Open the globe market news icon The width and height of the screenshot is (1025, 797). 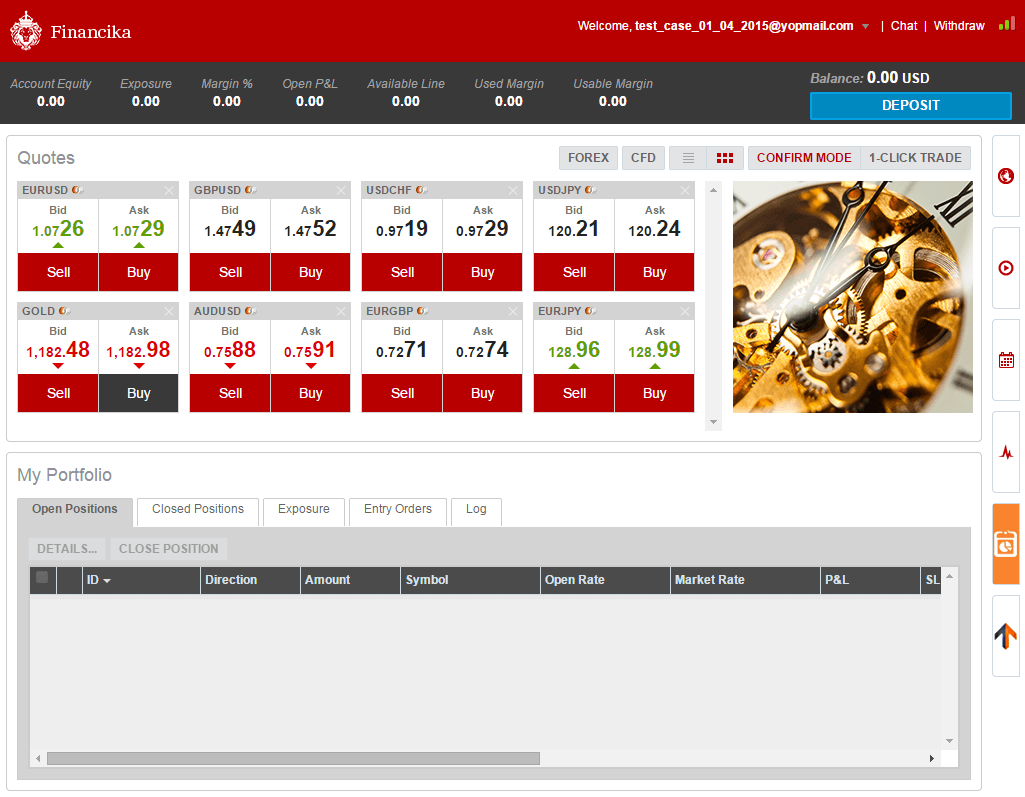click(x=1004, y=176)
